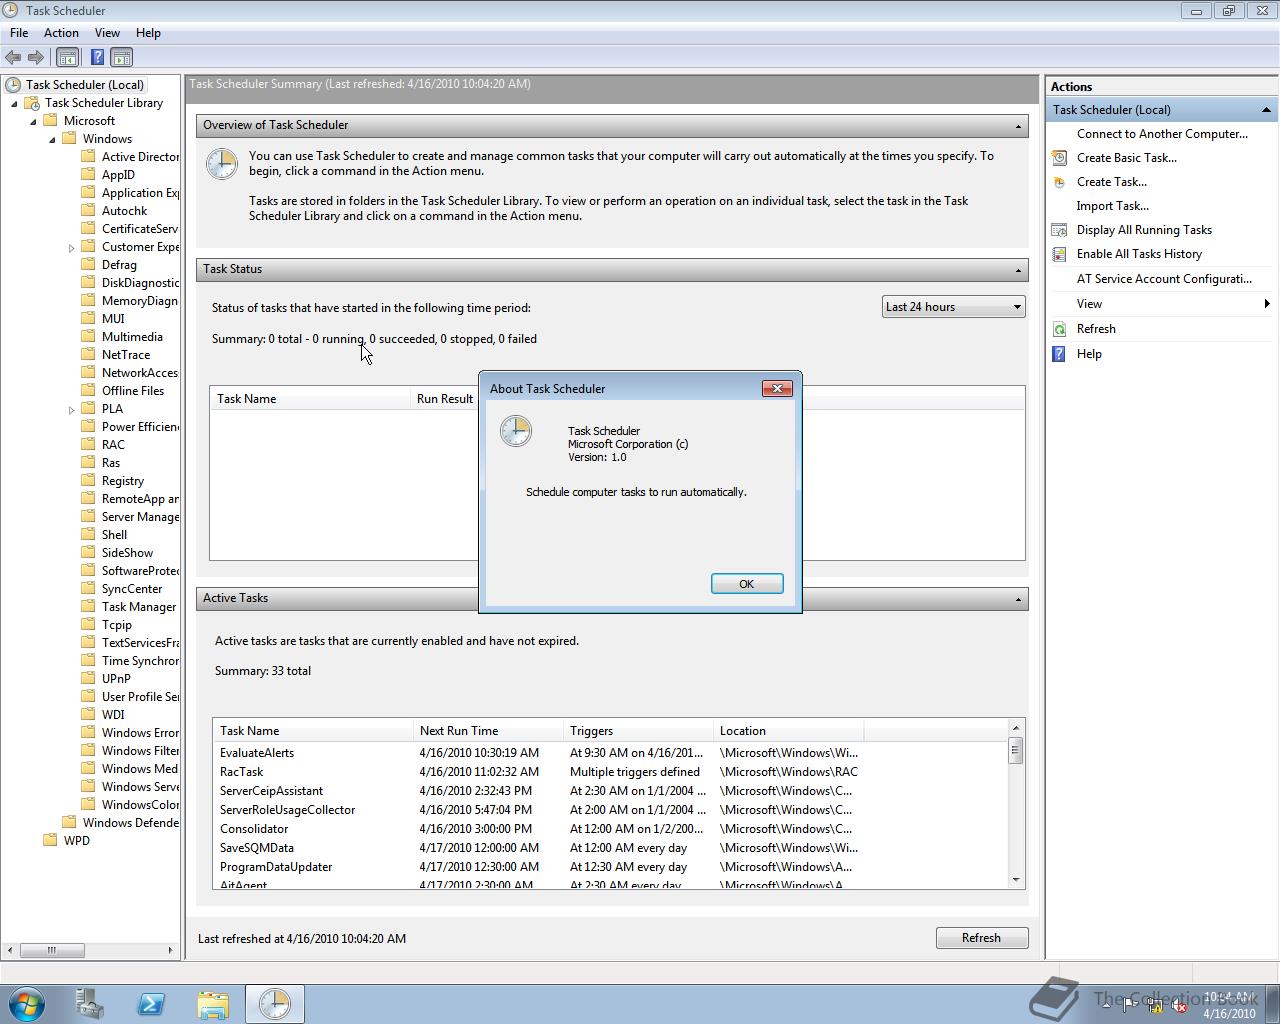This screenshot has width=1280, height=1024.
Task: Click the Create Task icon
Action: point(1059,182)
